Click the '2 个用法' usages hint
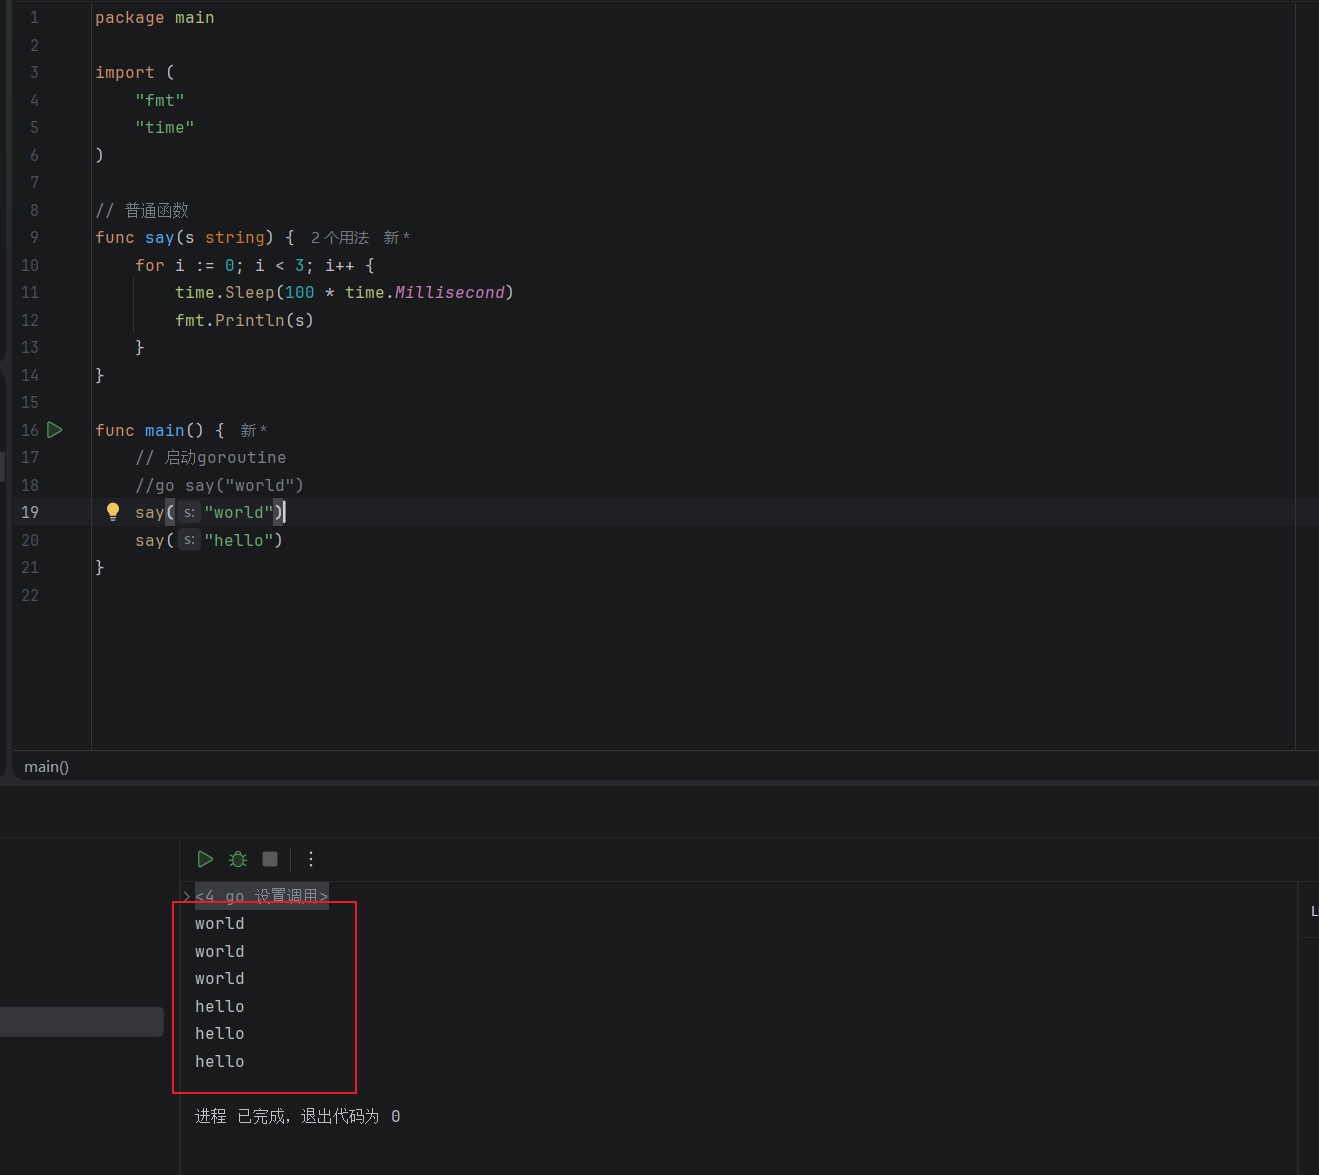The image size is (1319, 1175). [340, 238]
